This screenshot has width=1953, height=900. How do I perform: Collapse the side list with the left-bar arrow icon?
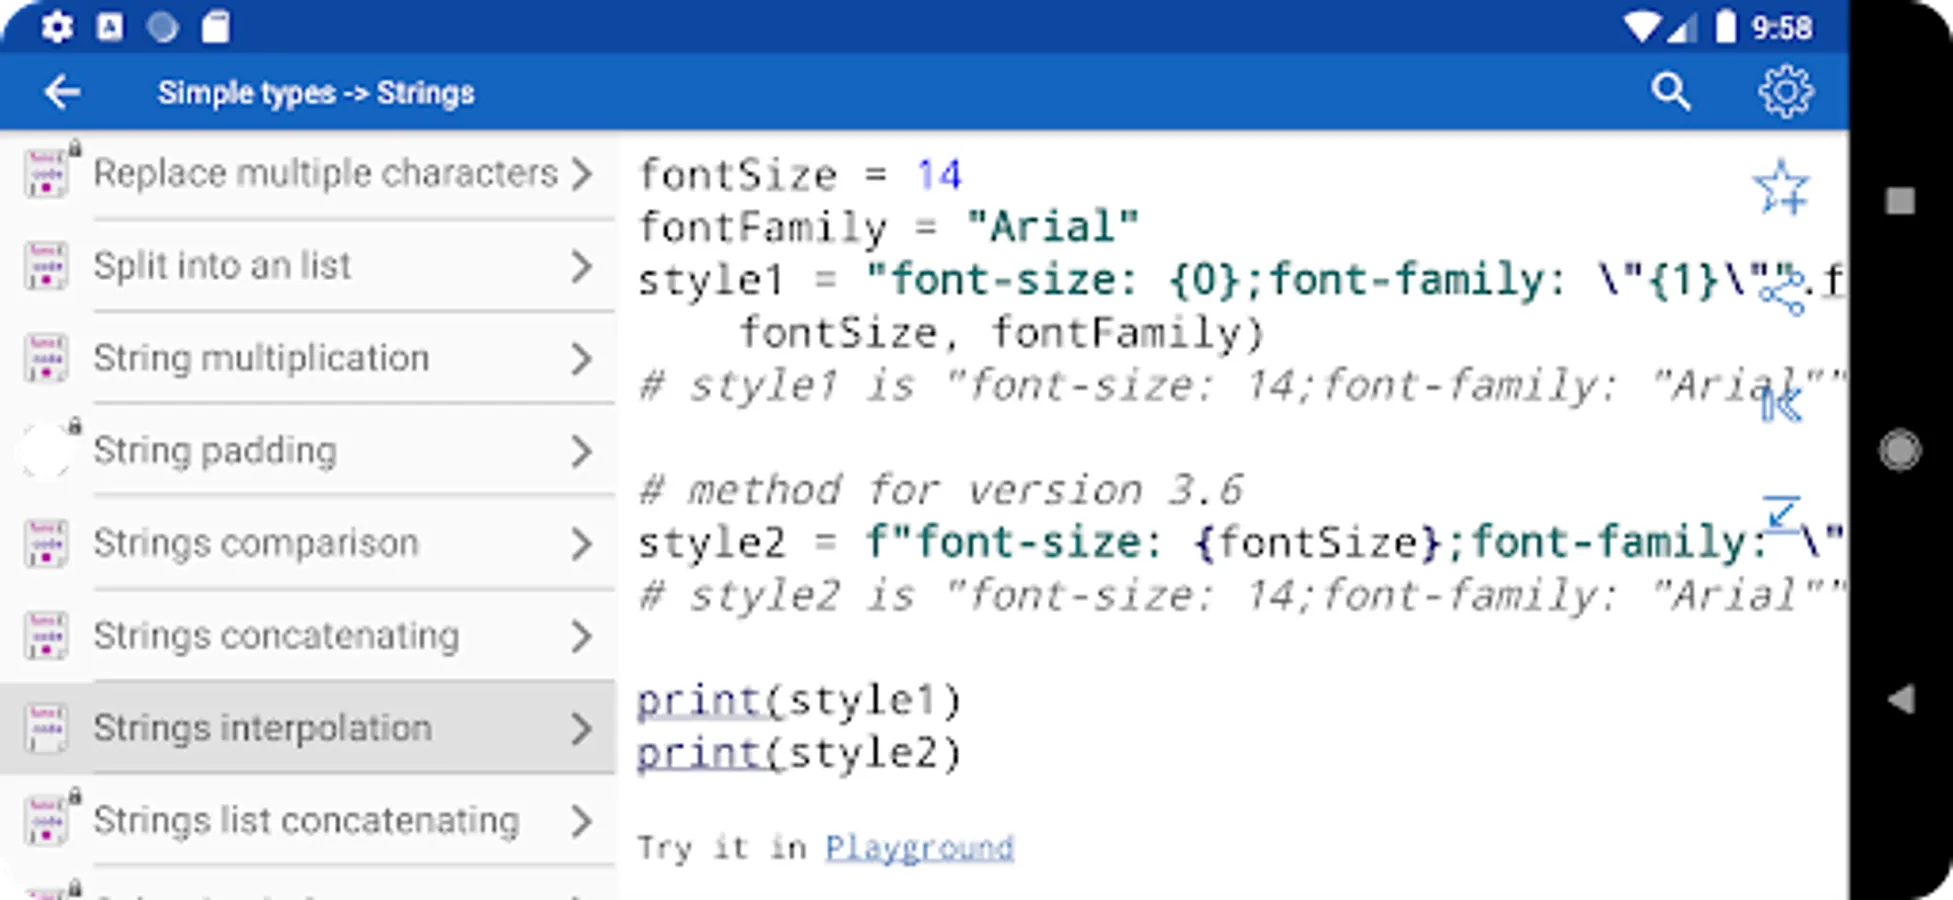tap(1781, 405)
